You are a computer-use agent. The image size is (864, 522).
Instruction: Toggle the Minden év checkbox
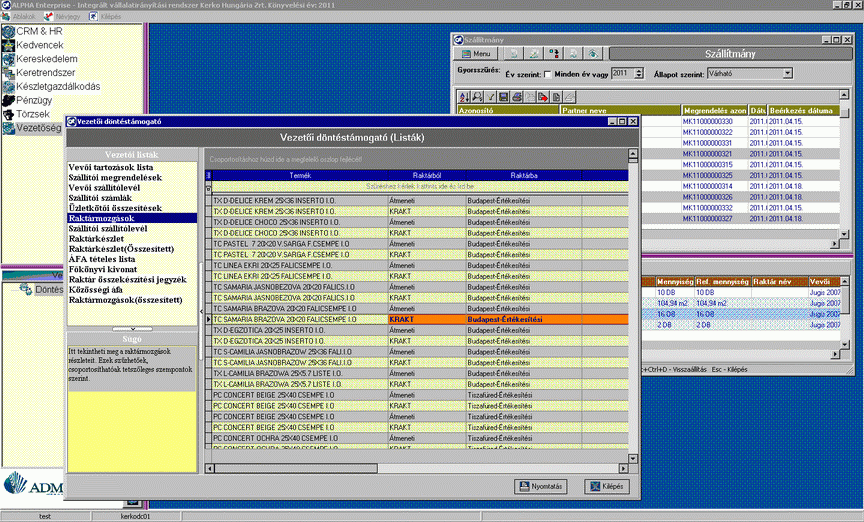548,74
